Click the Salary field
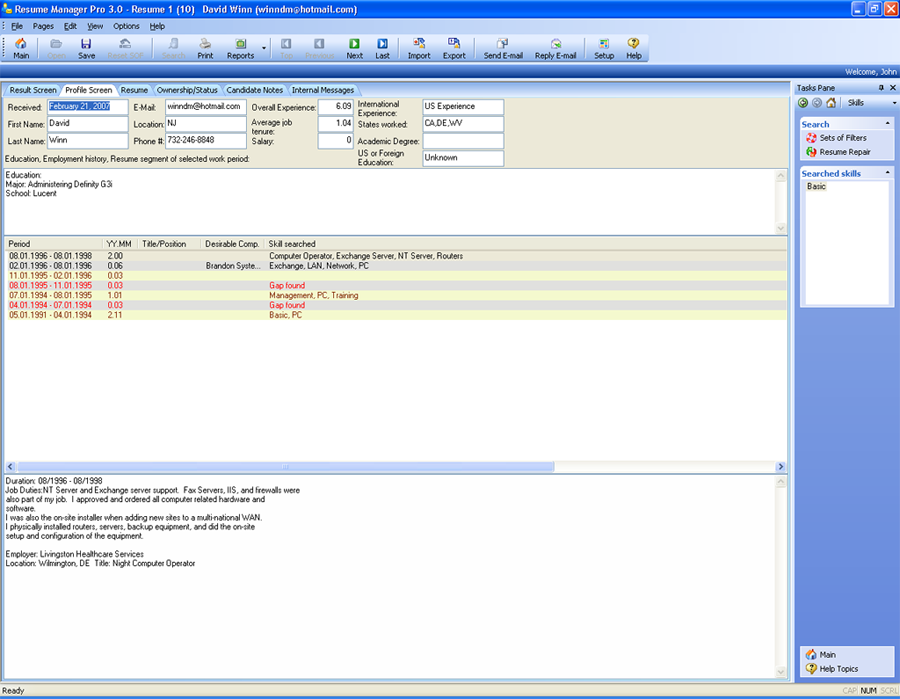Image resolution: width=900 pixels, height=699 pixels. (335, 141)
